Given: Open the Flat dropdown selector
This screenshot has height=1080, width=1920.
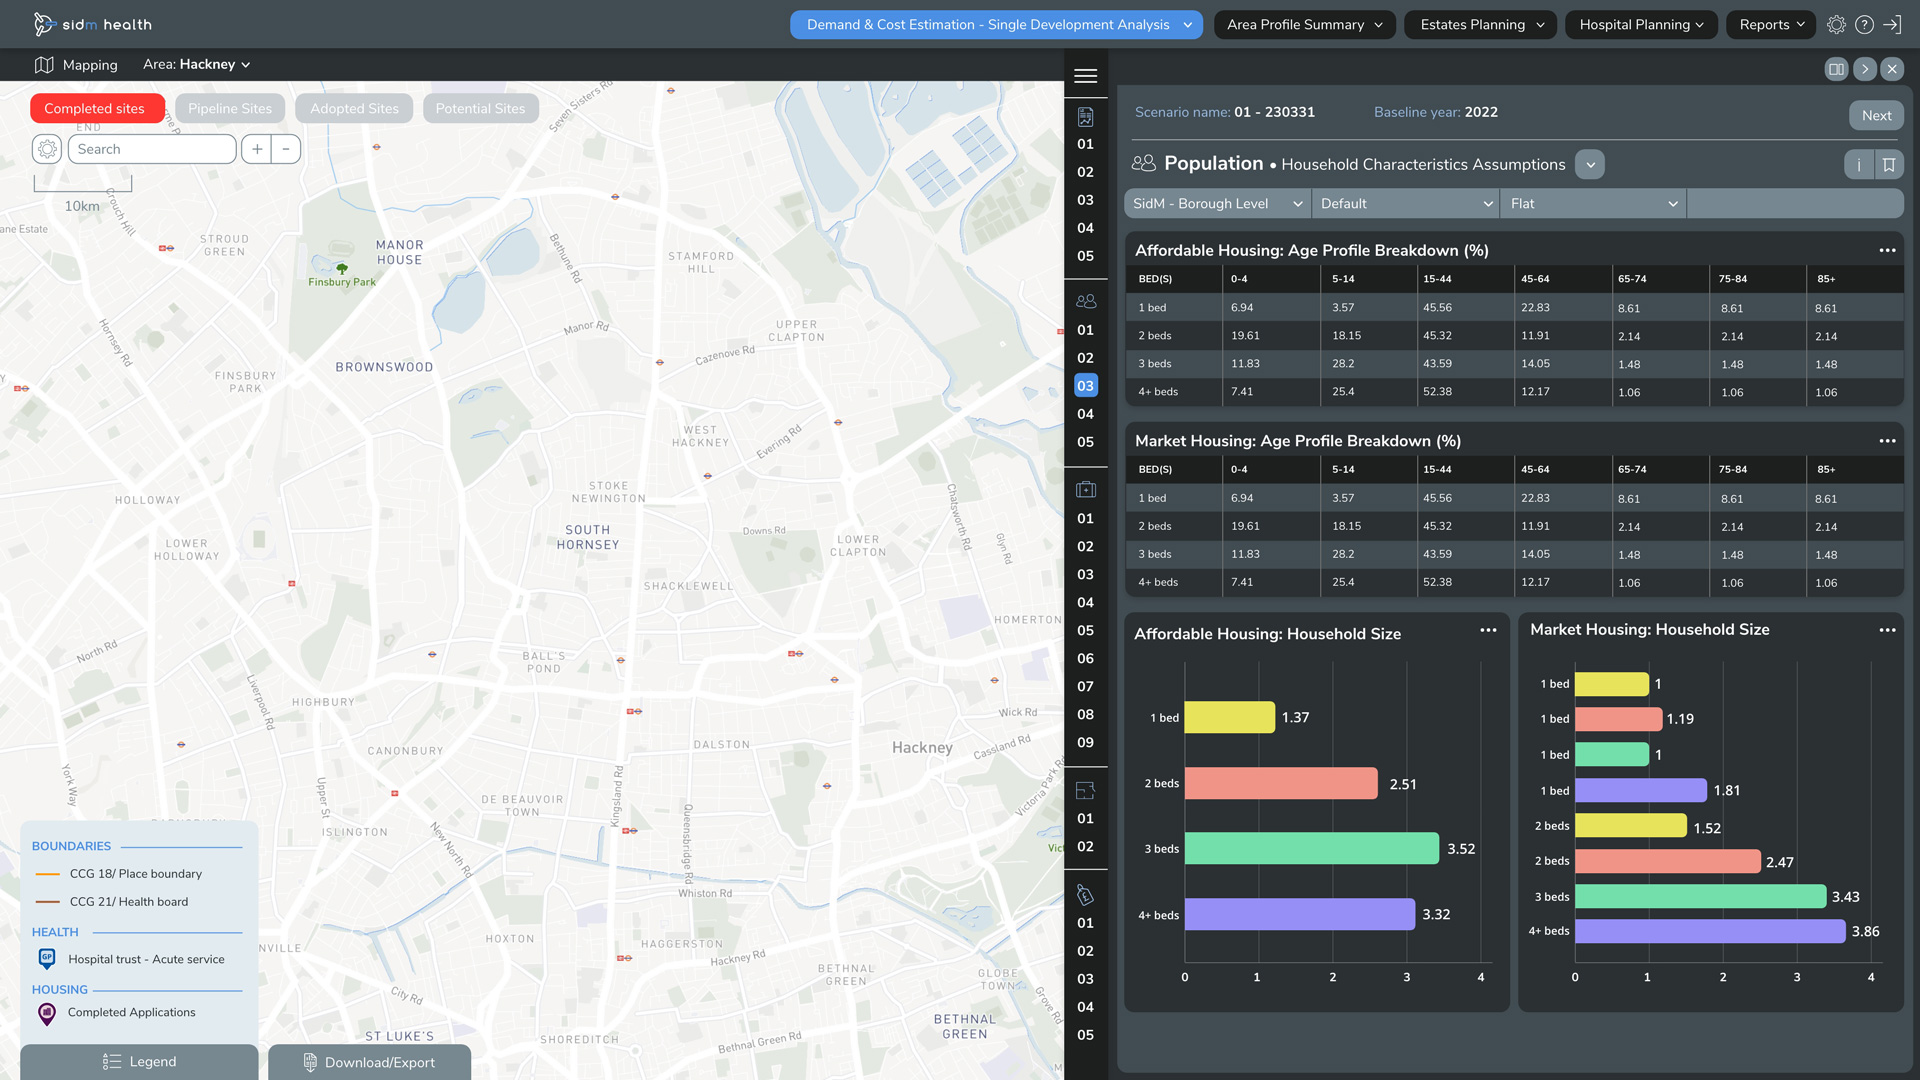Looking at the screenshot, I should pyautogui.click(x=1593, y=204).
